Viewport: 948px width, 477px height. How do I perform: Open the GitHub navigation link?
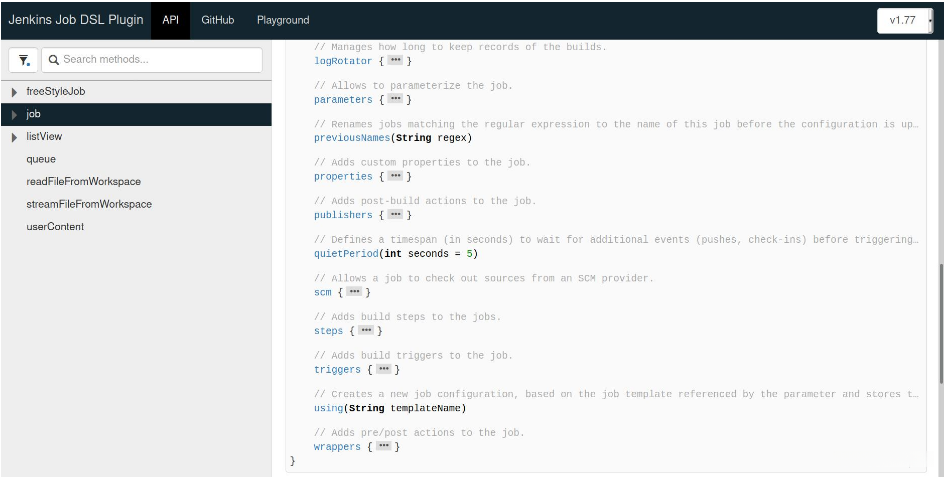[218, 20]
